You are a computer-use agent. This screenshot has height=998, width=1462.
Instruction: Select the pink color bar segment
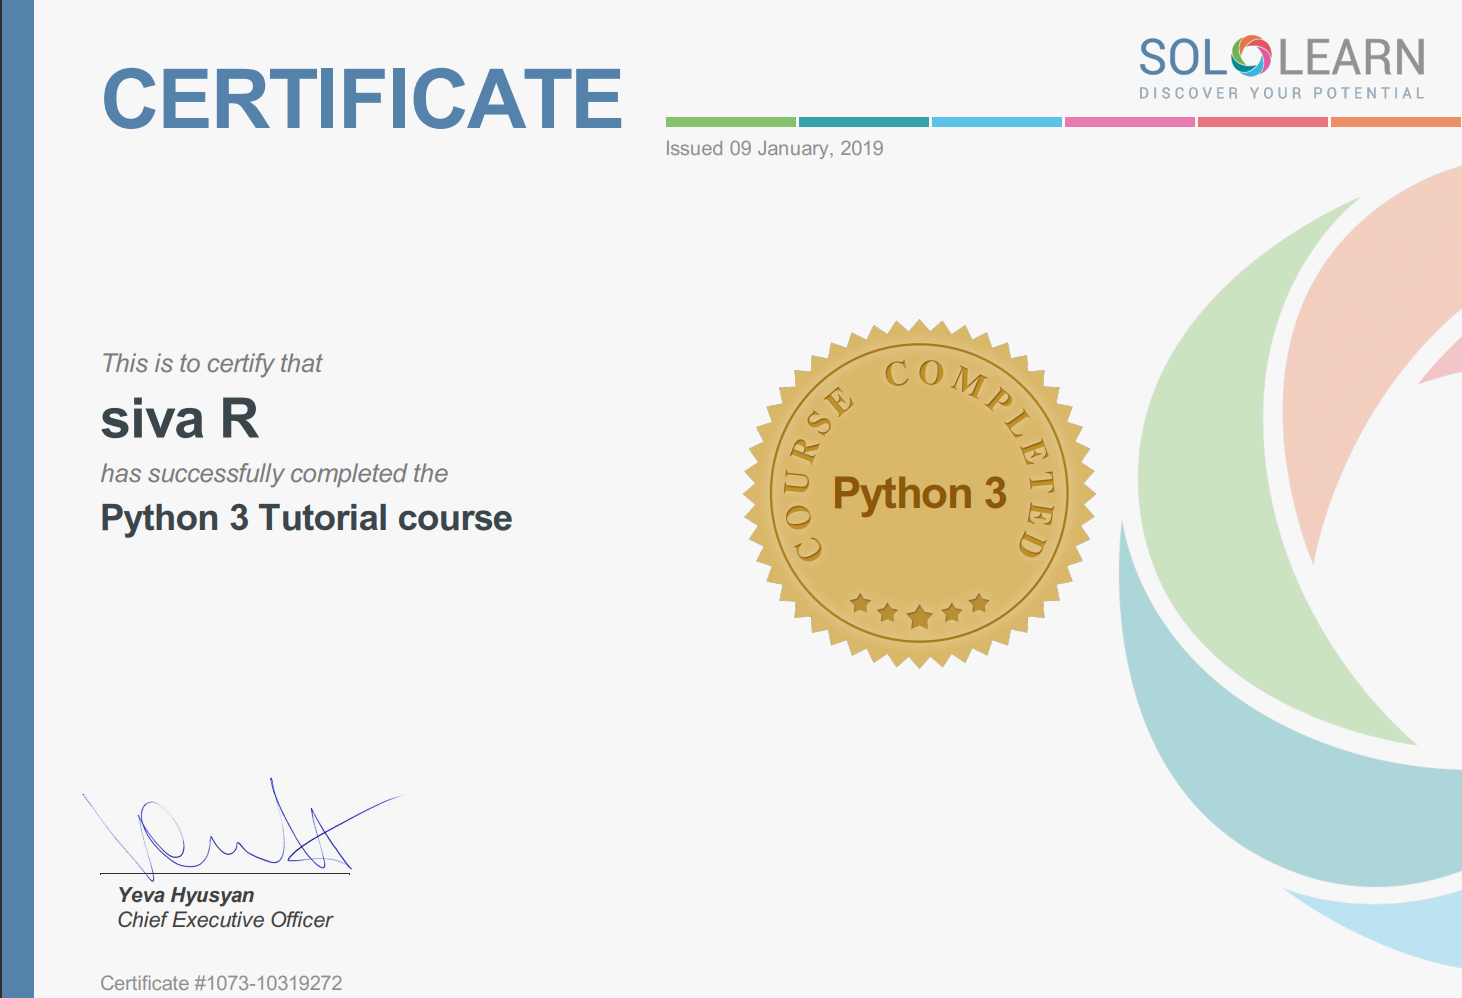click(x=1129, y=122)
